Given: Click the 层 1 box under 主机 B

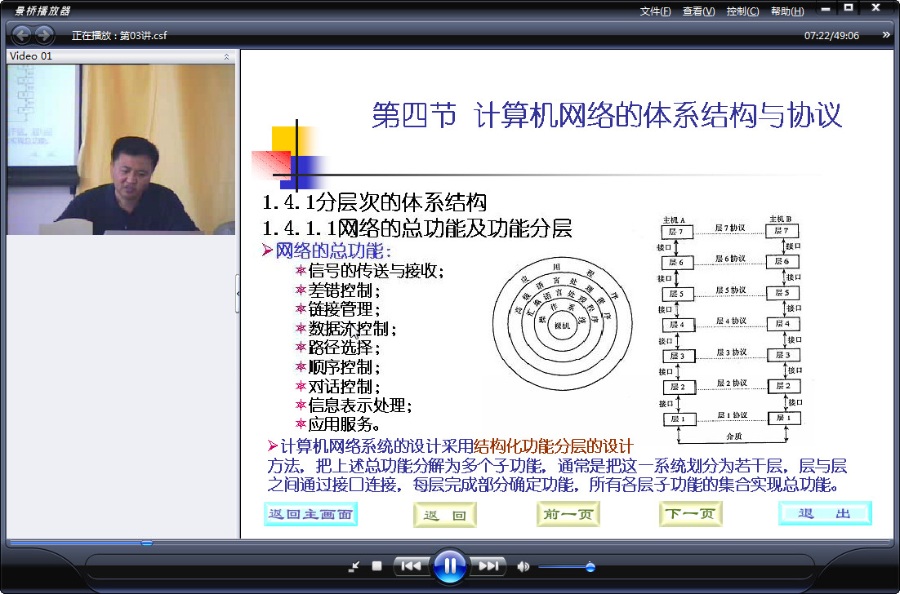Looking at the screenshot, I should [784, 418].
